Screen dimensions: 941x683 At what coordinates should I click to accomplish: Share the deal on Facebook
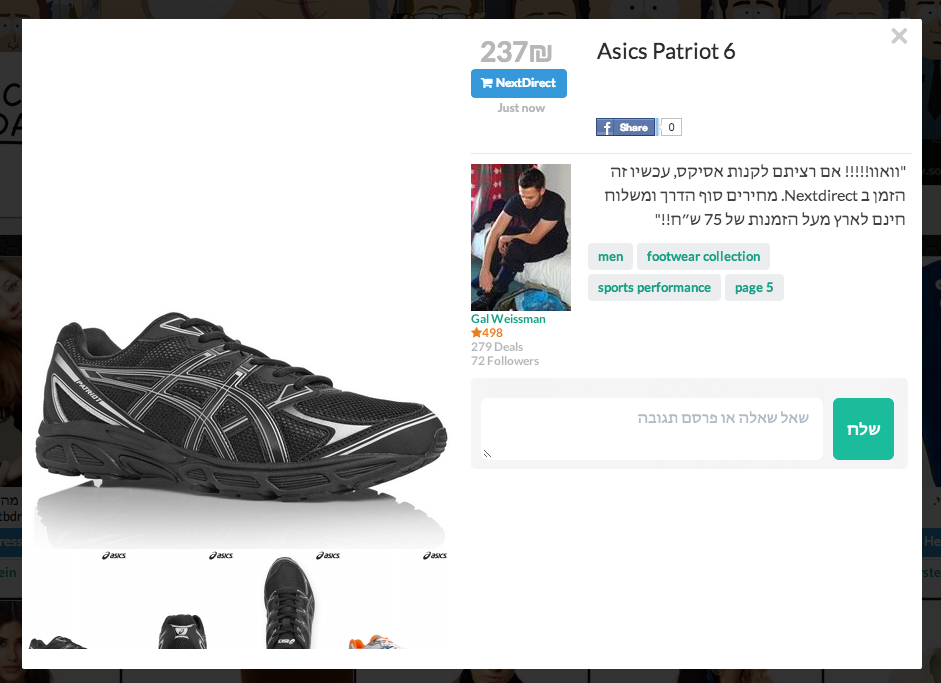[626, 127]
